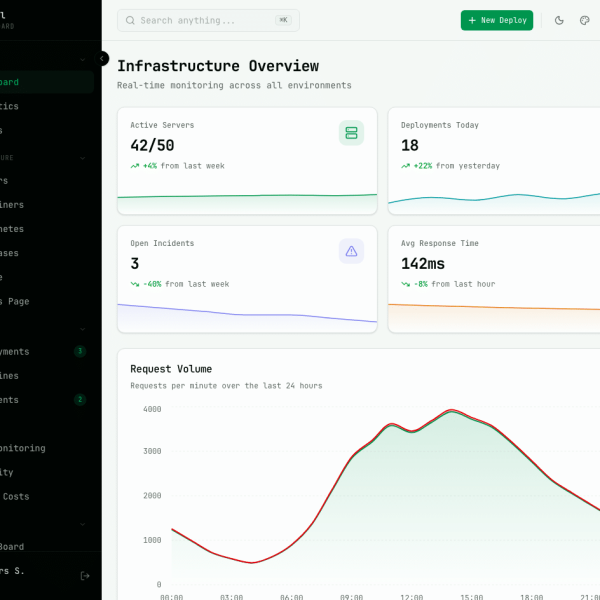
Task: Collapse the first sidebar section chevron
Action: click(82, 60)
